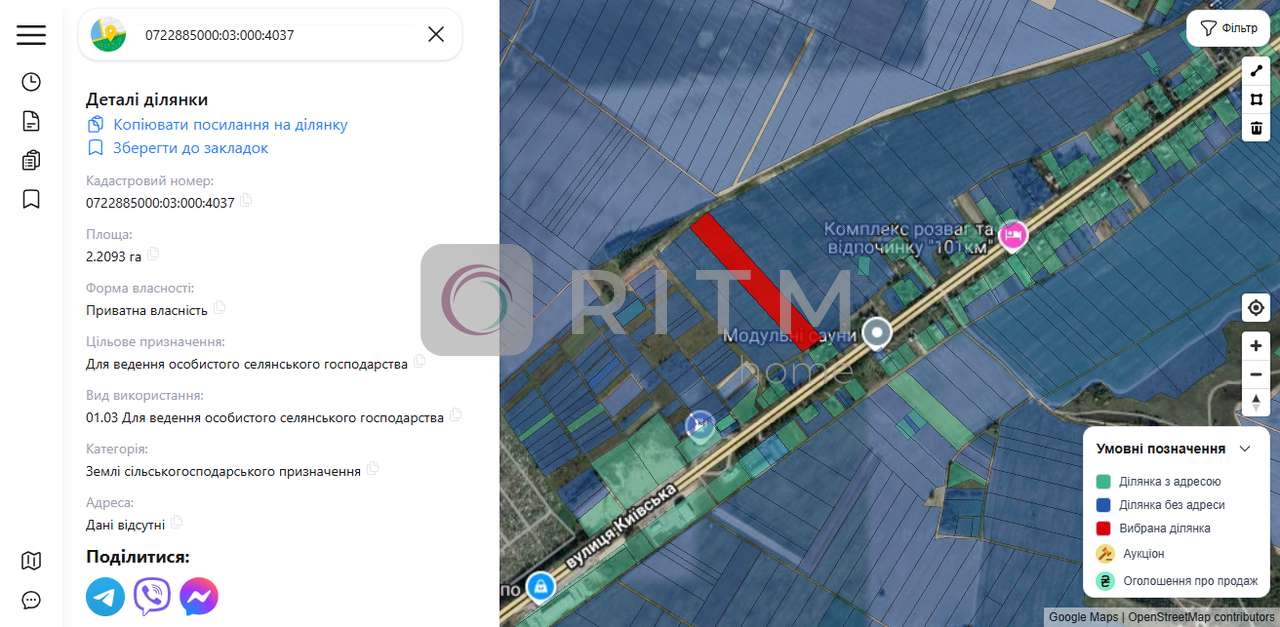Center map on my location
The width and height of the screenshot is (1280, 627).
point(1256,308)
